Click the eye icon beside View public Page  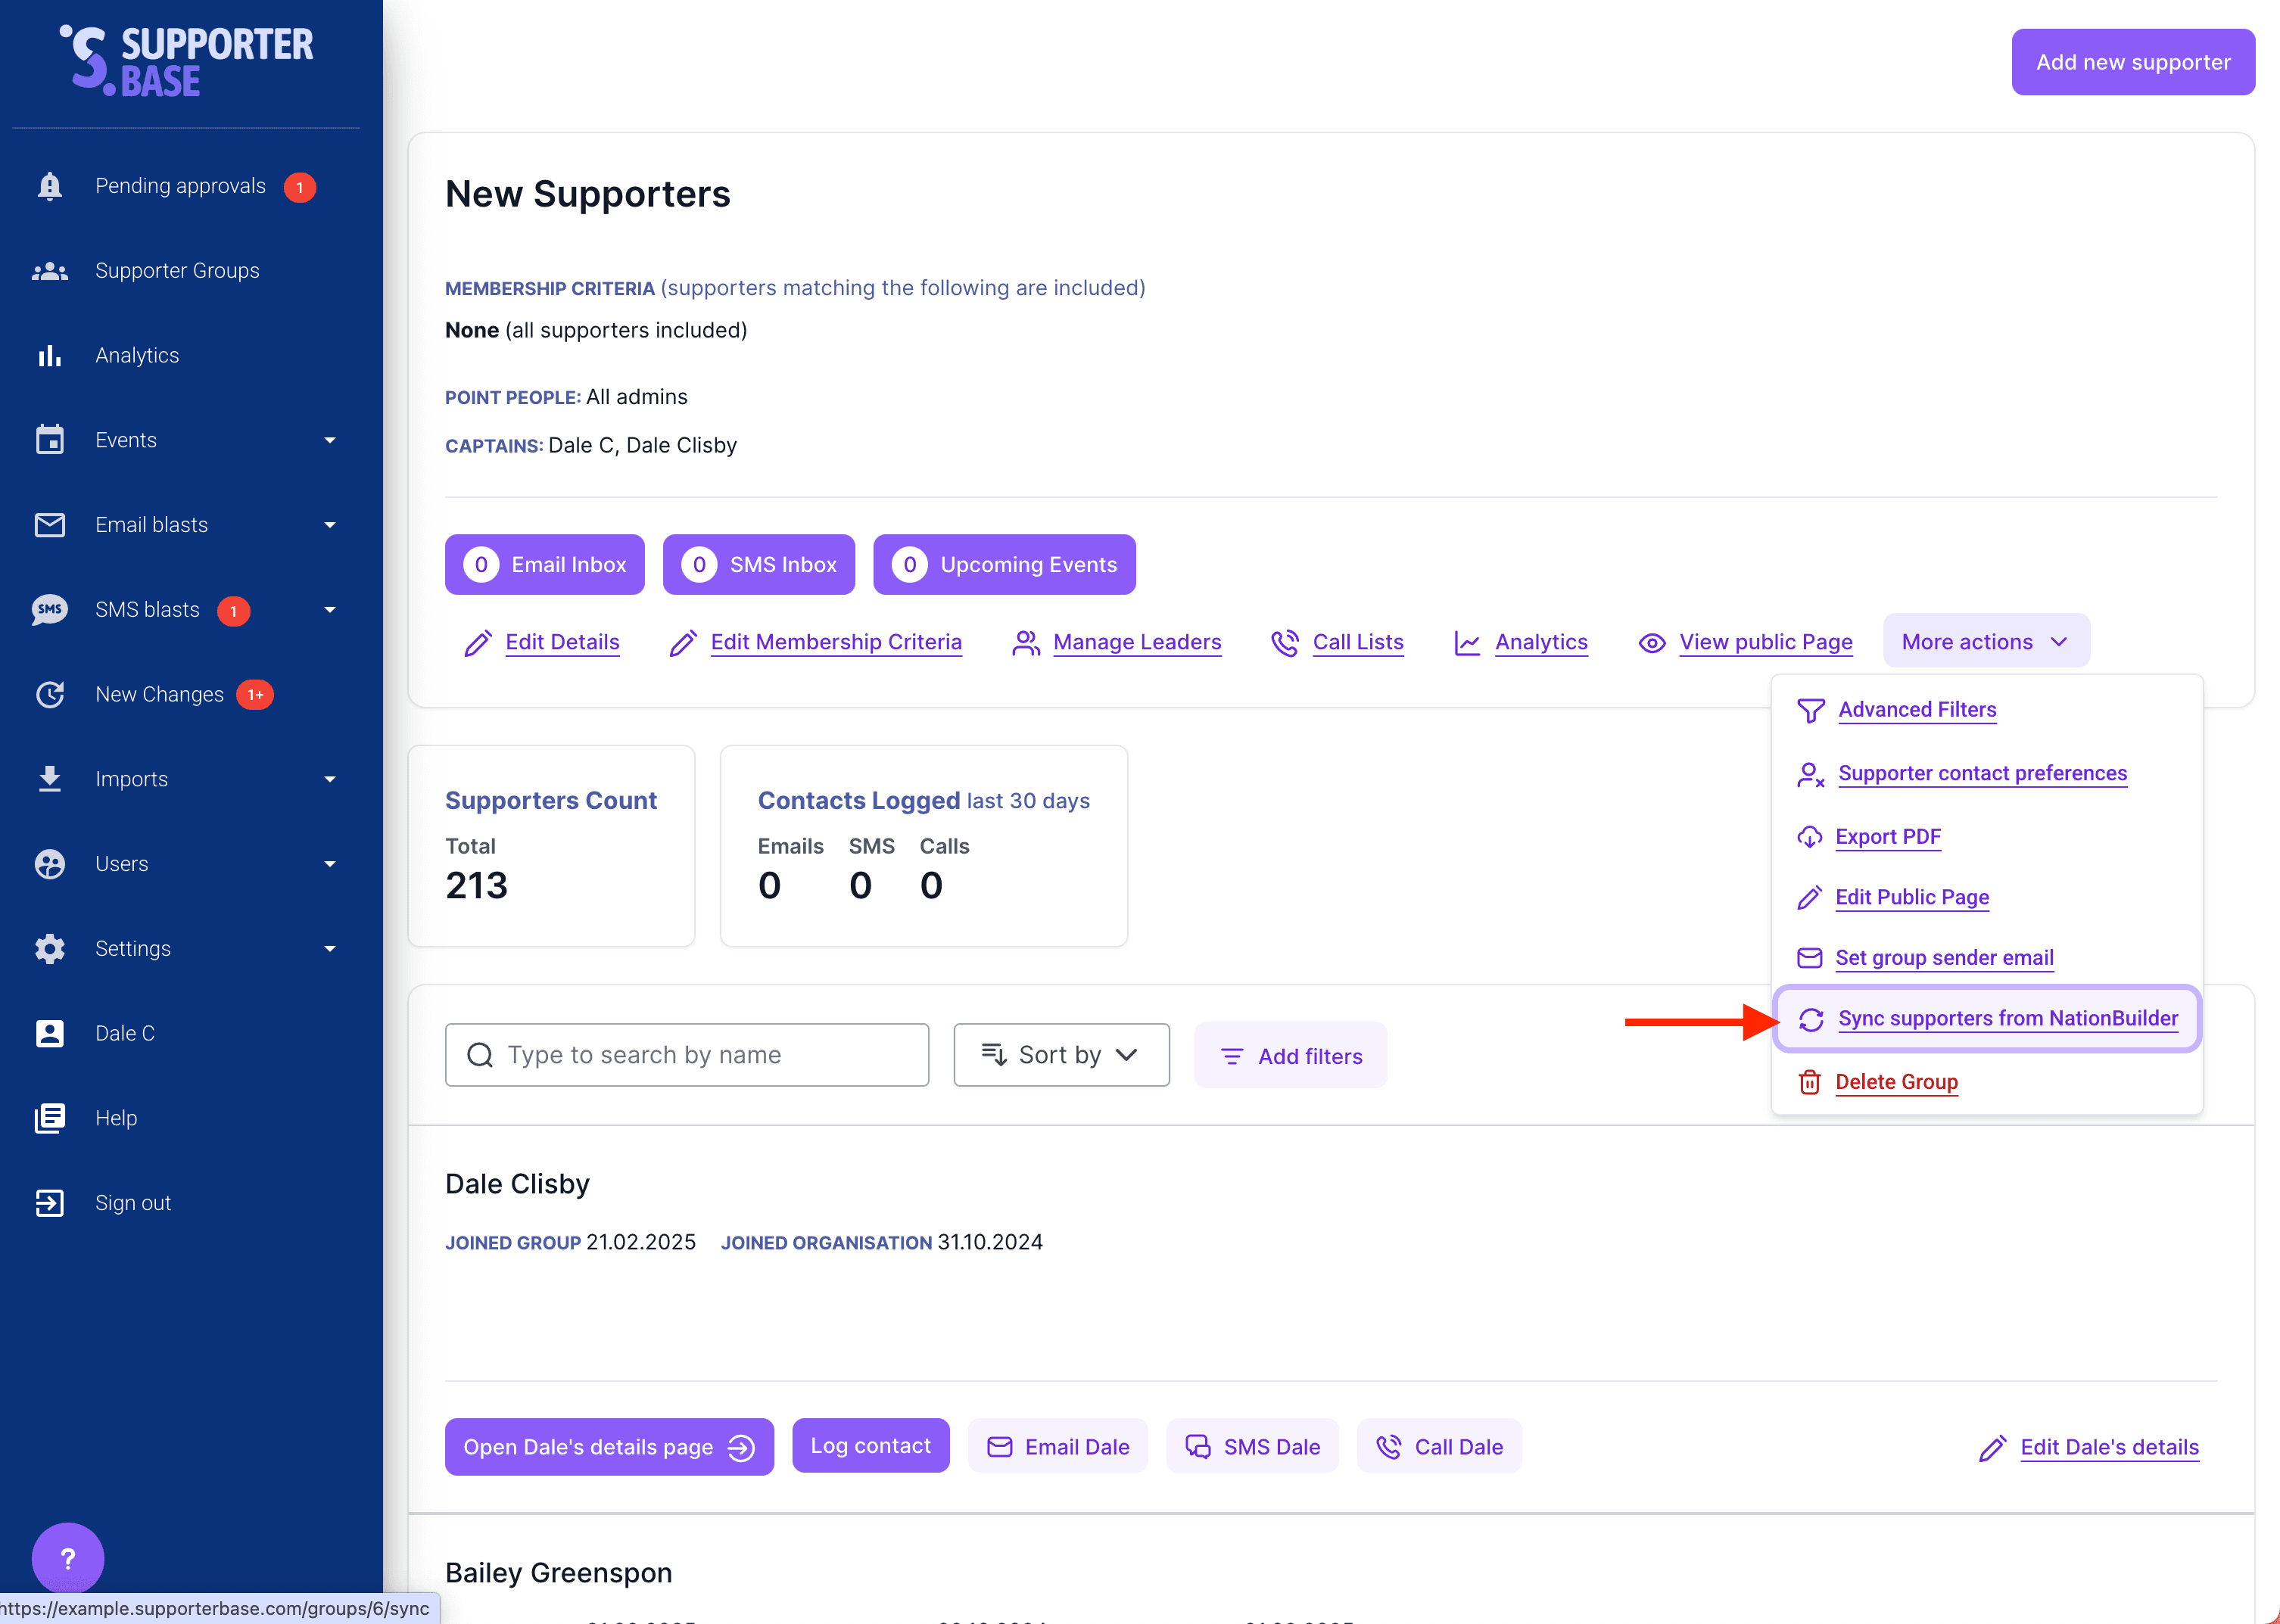tap(1652, 643)
